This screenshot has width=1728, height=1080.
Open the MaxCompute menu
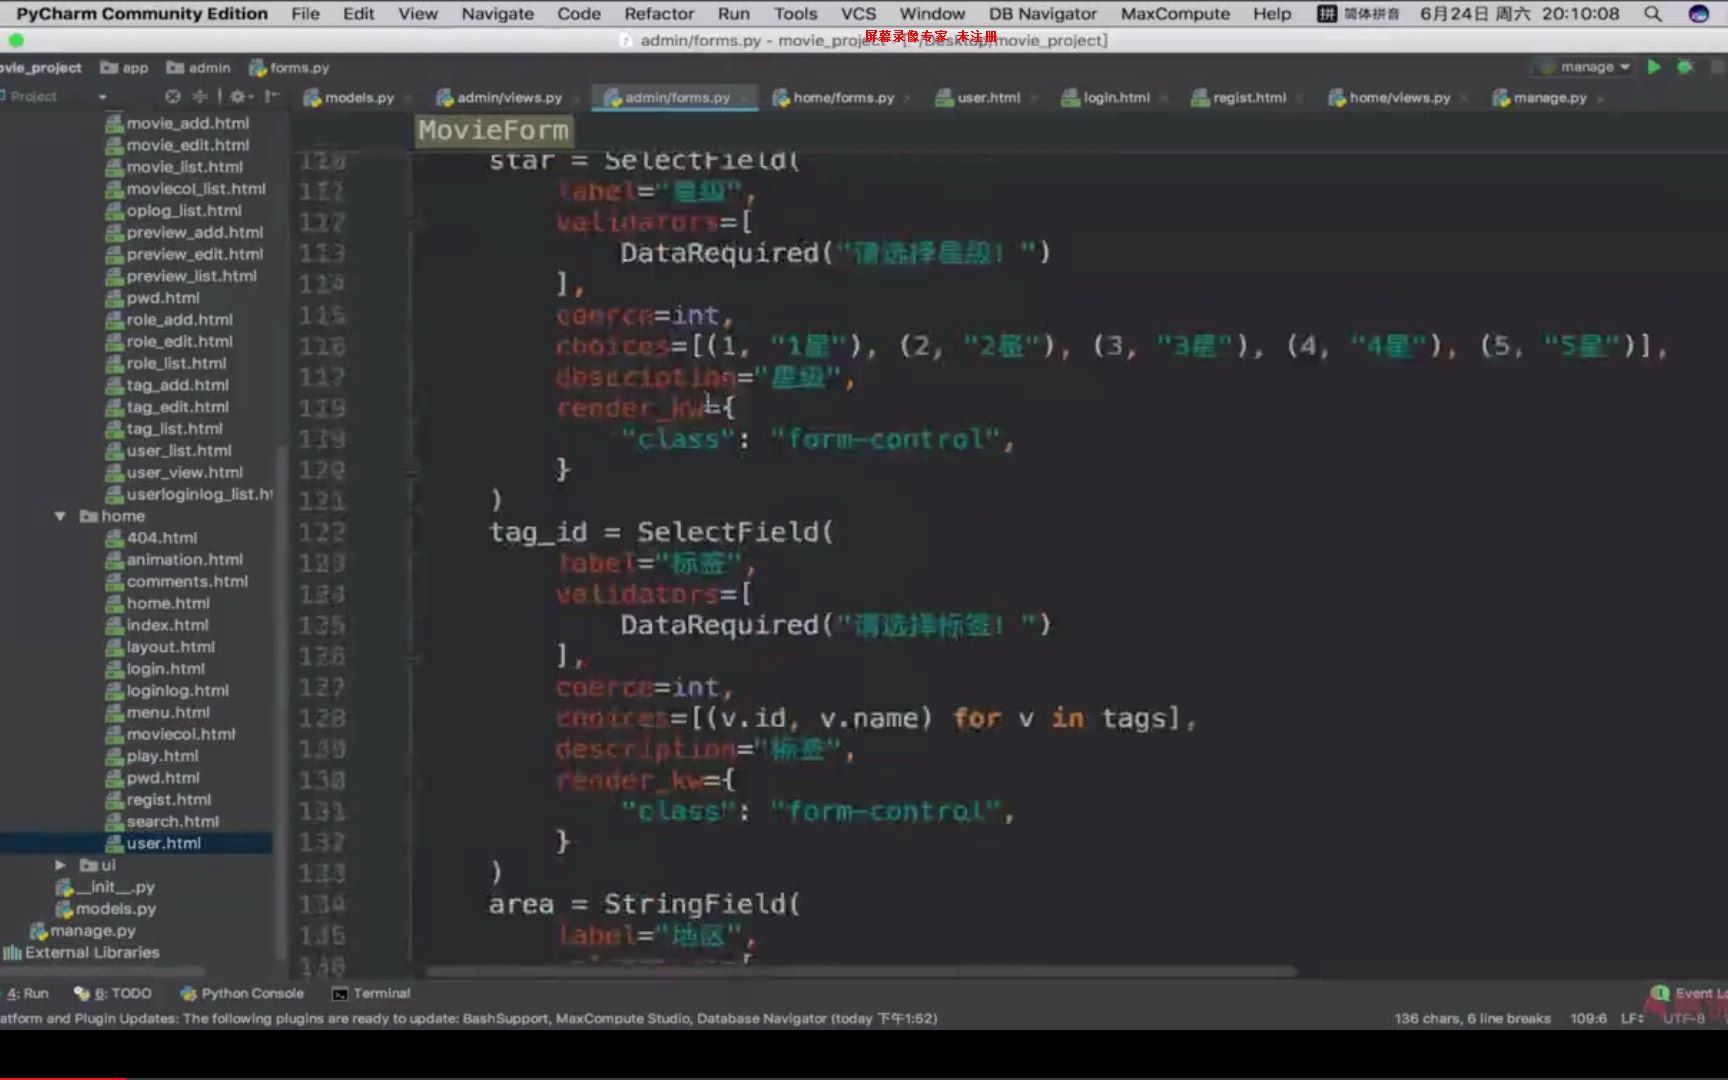(1175, 14)
